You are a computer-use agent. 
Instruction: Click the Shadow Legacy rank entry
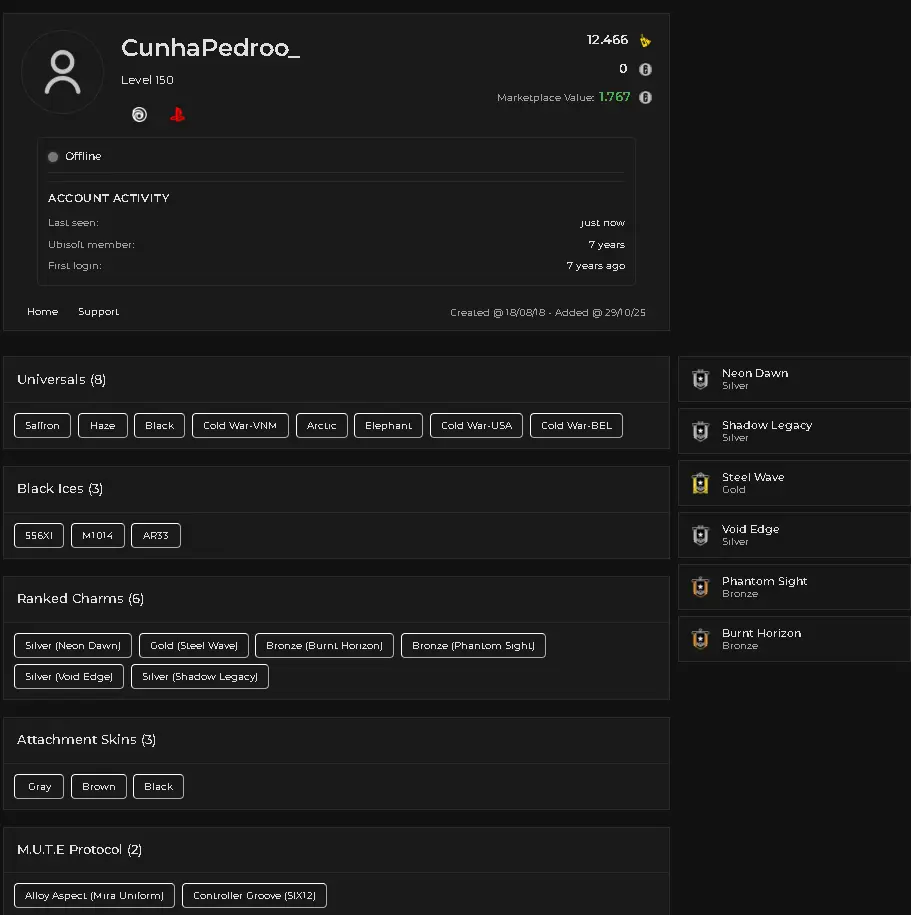click(x=766, y=430)
